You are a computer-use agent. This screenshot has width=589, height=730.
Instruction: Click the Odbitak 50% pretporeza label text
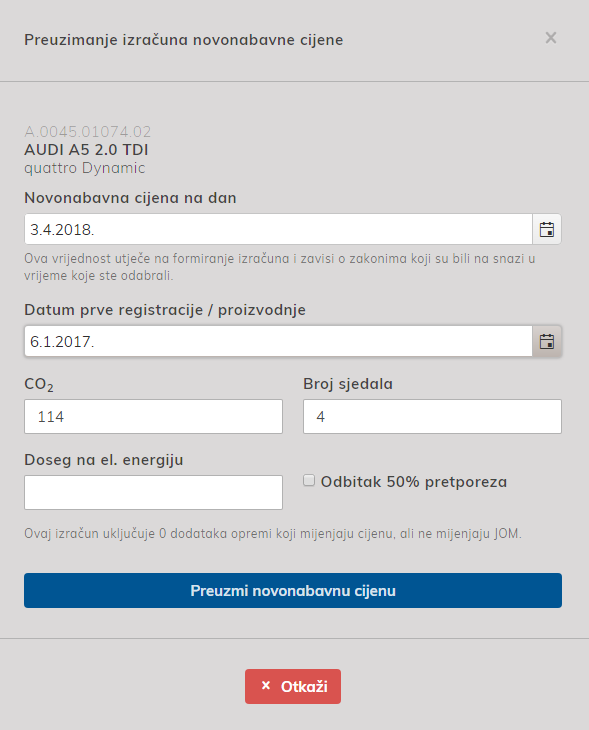point(413,481)
